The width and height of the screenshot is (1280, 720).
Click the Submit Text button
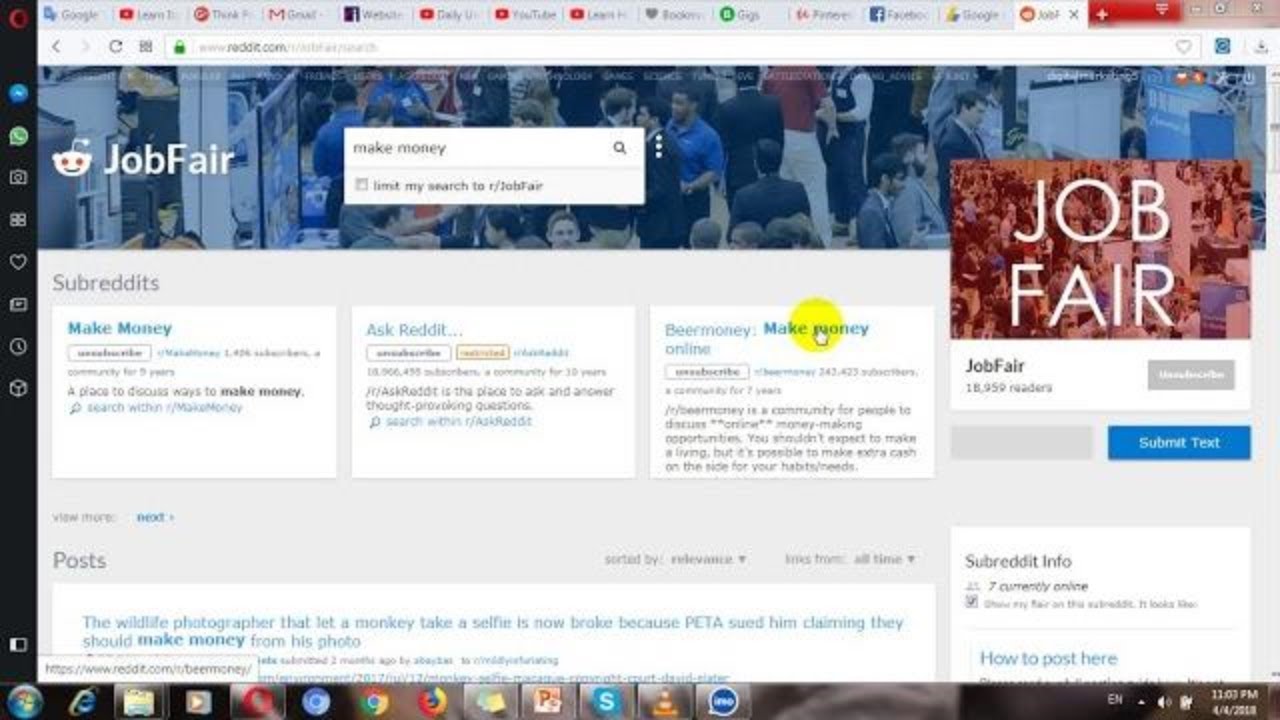click(x=1179, y=443)
